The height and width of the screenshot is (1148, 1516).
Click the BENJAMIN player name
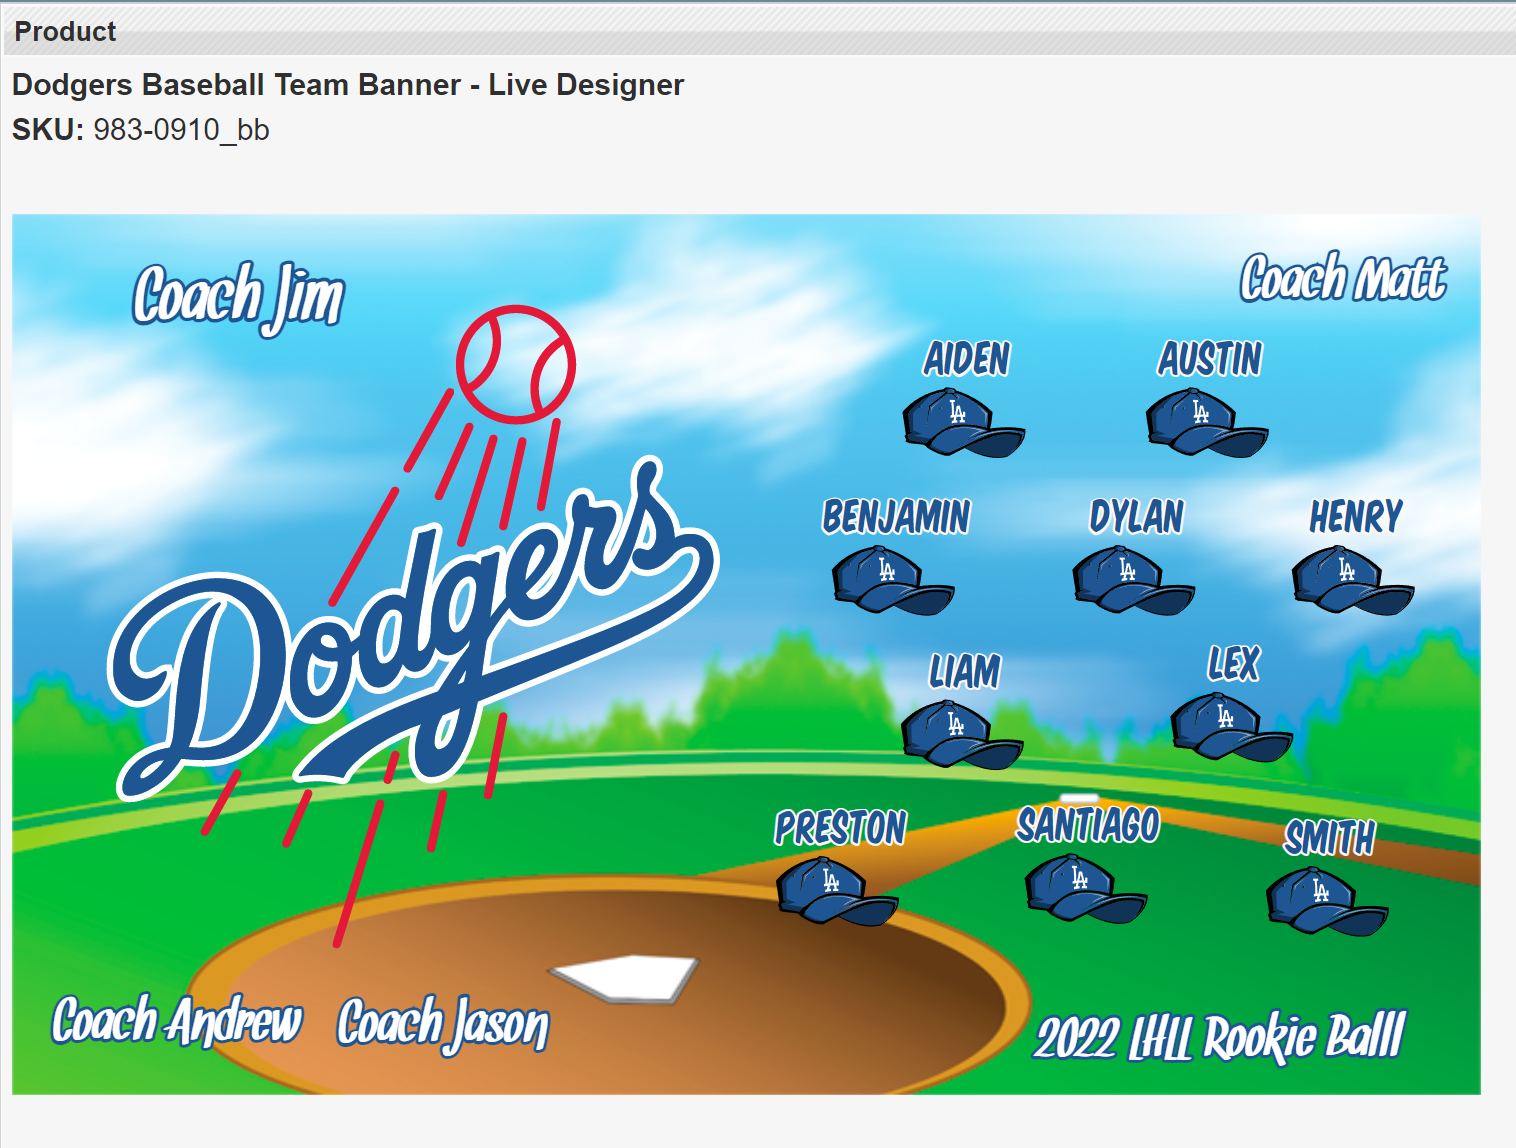(896, 517)
